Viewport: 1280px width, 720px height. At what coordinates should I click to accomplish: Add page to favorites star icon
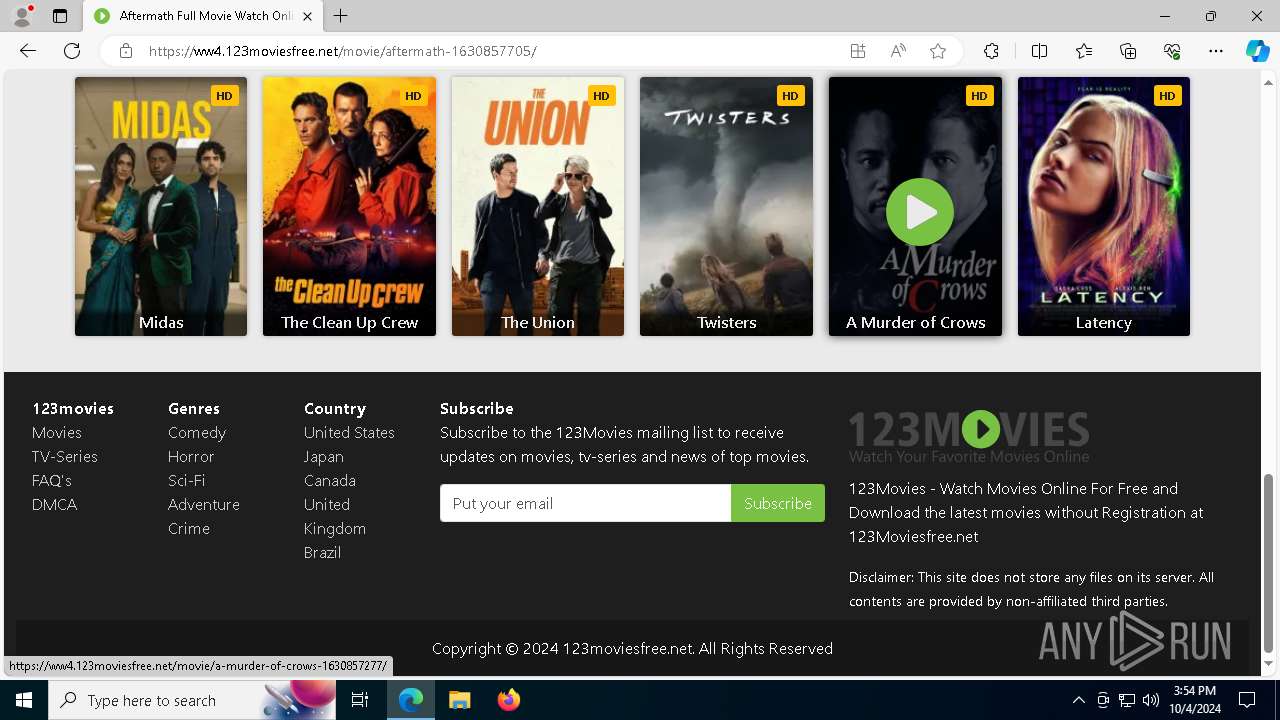pos(938,51)
